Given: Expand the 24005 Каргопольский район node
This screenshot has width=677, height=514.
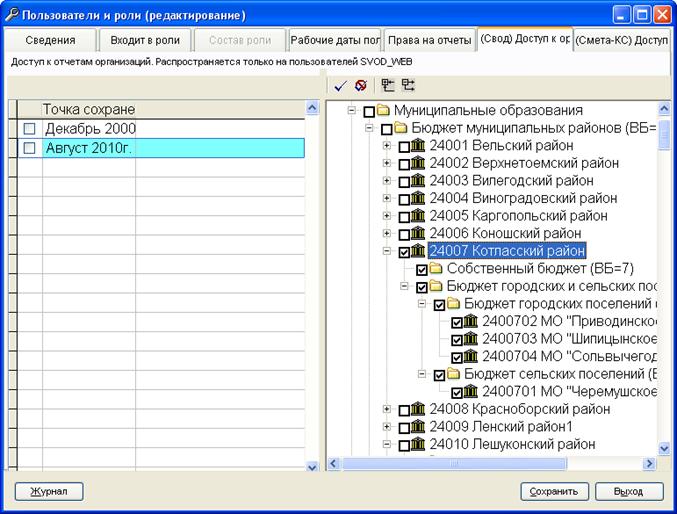Looking at the screenshot, I should click(387, 216).
